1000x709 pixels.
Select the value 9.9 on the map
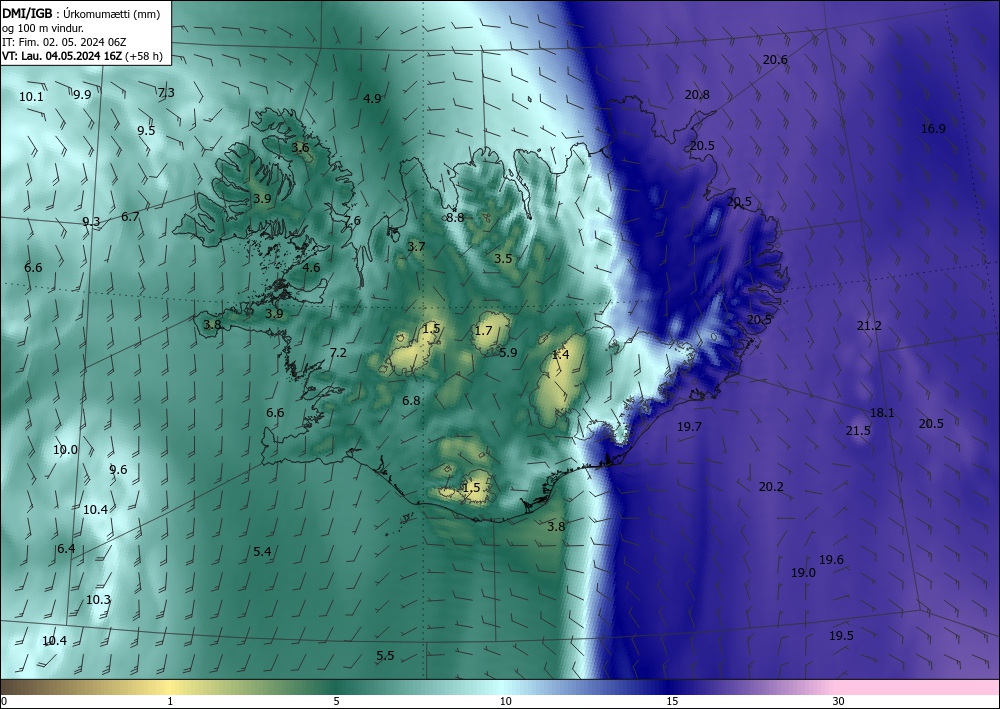[82, 94]
